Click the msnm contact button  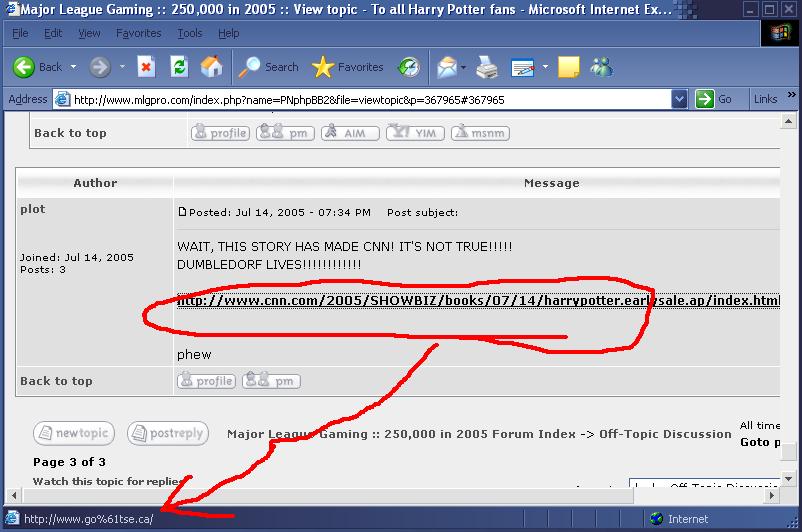coord(480,133)
